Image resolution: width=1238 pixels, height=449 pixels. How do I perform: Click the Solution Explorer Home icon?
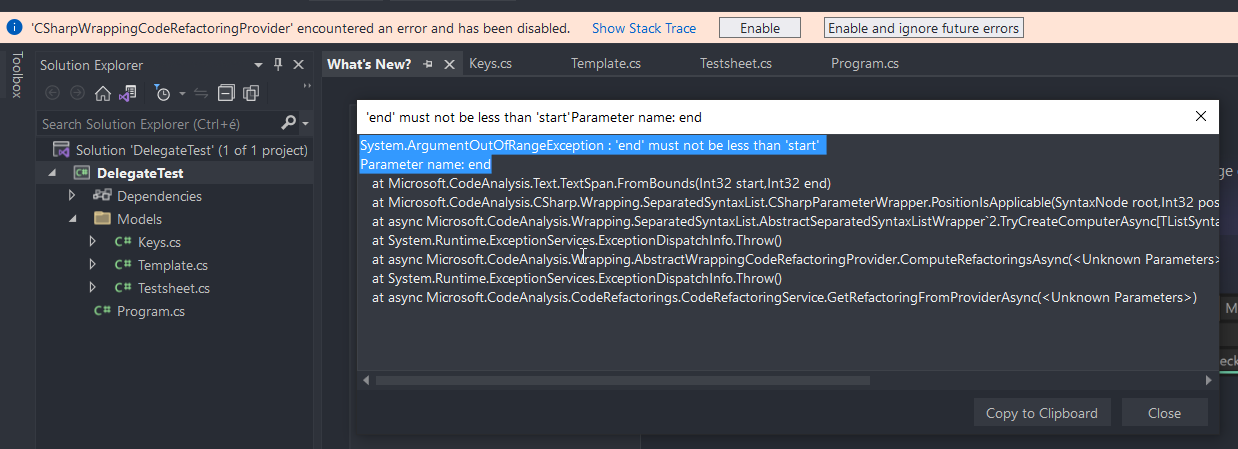(102, 93)
